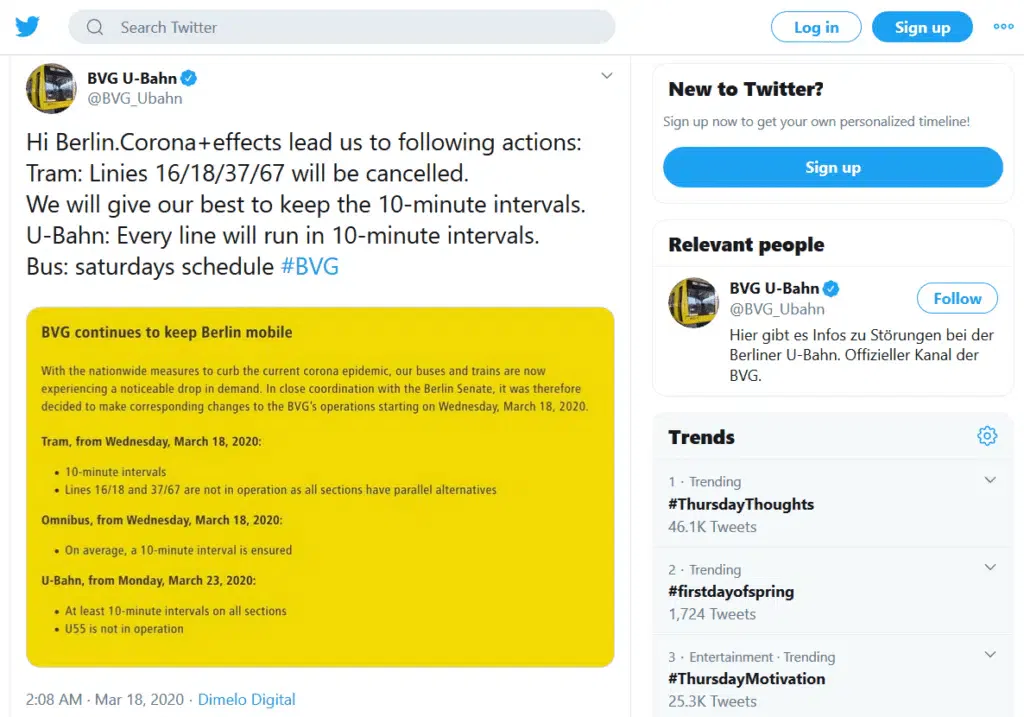Viewport: 1024px width, 717px height.
Task: Open the #BVG hashtag link
Action: coord(310,267)
